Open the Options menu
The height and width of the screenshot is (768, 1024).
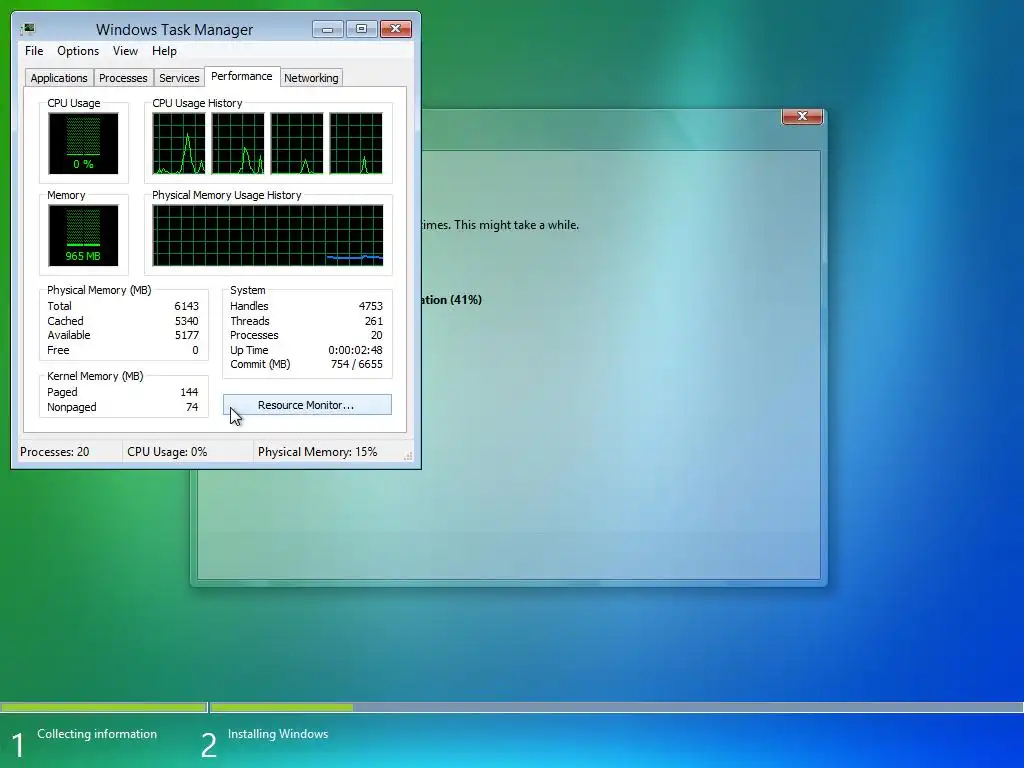pyautogui.click(x=78, y=51)
